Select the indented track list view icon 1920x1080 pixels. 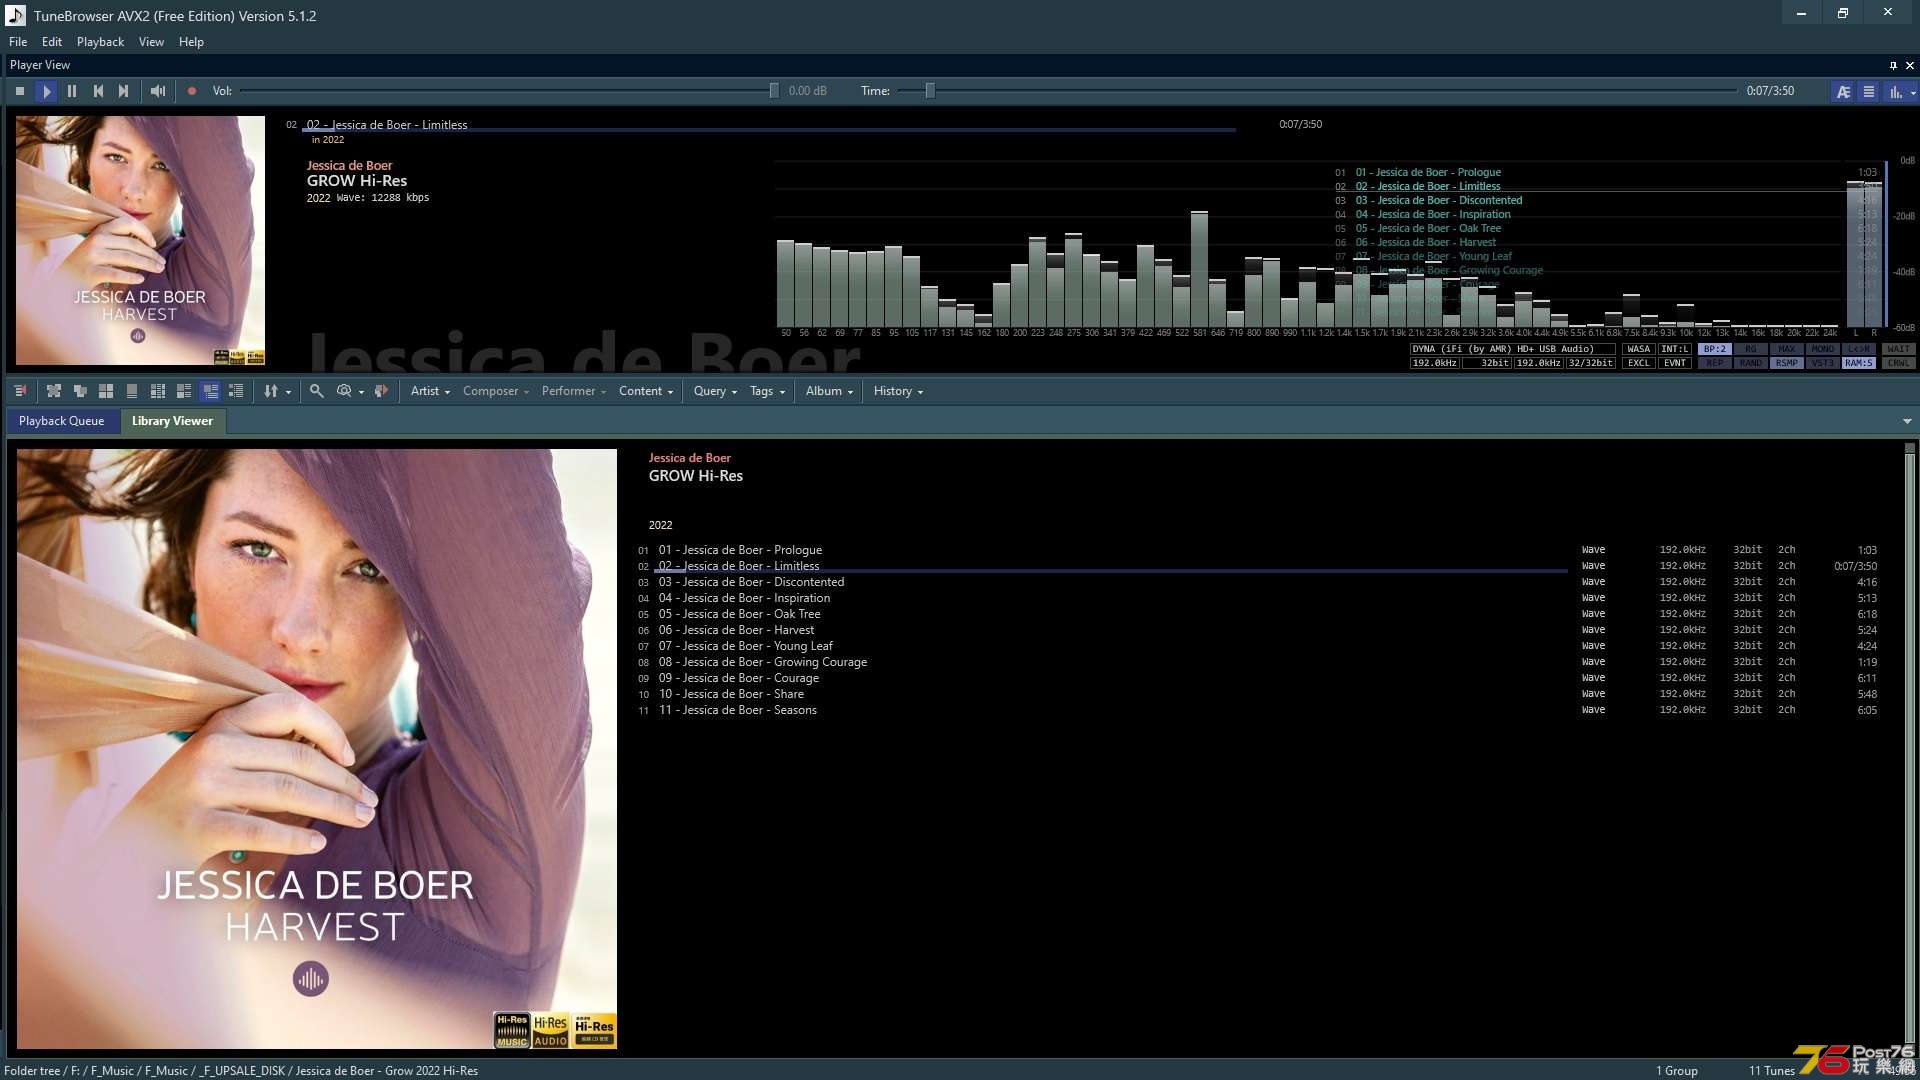pyautogui.click(x=236, y=391)
